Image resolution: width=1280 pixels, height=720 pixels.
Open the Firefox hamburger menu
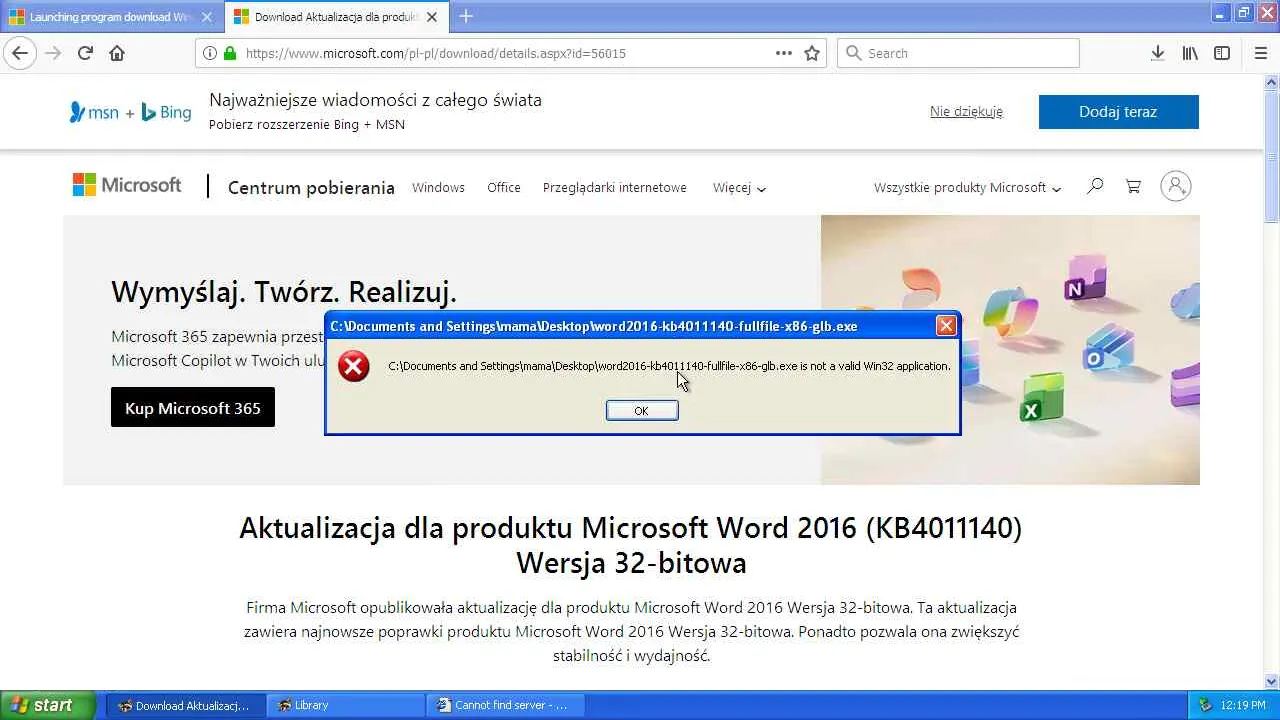(x=1261, y=53)
